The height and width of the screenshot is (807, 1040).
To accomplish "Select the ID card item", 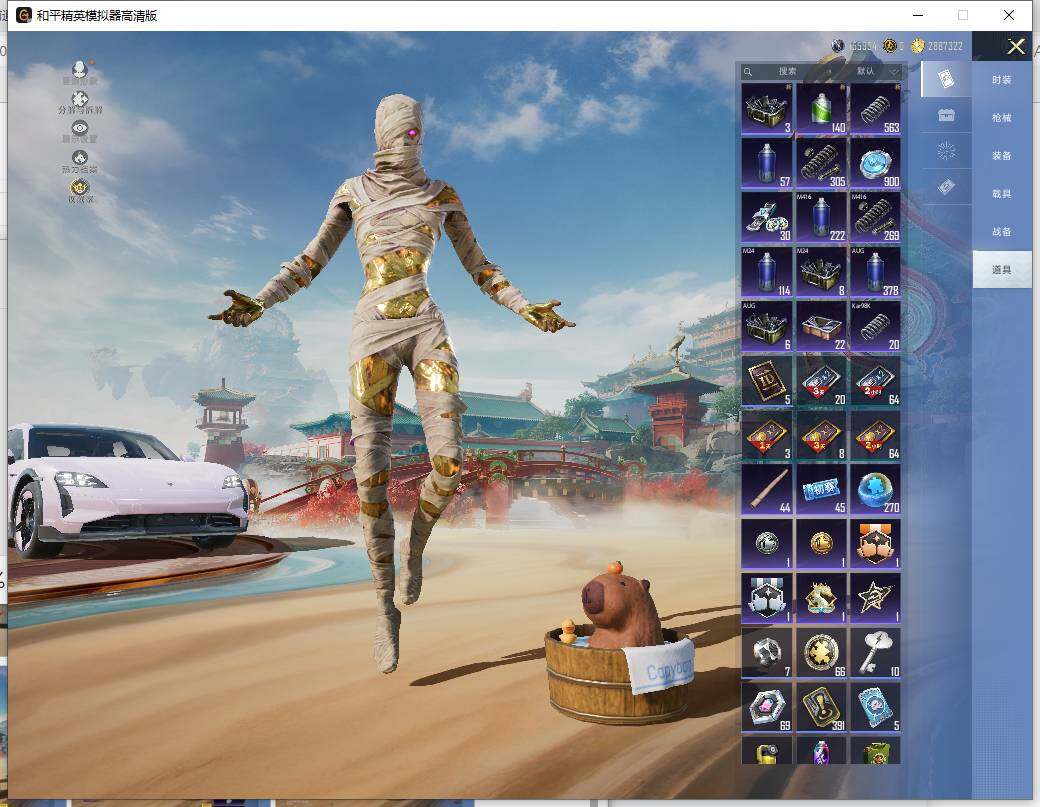I will 767,381.
